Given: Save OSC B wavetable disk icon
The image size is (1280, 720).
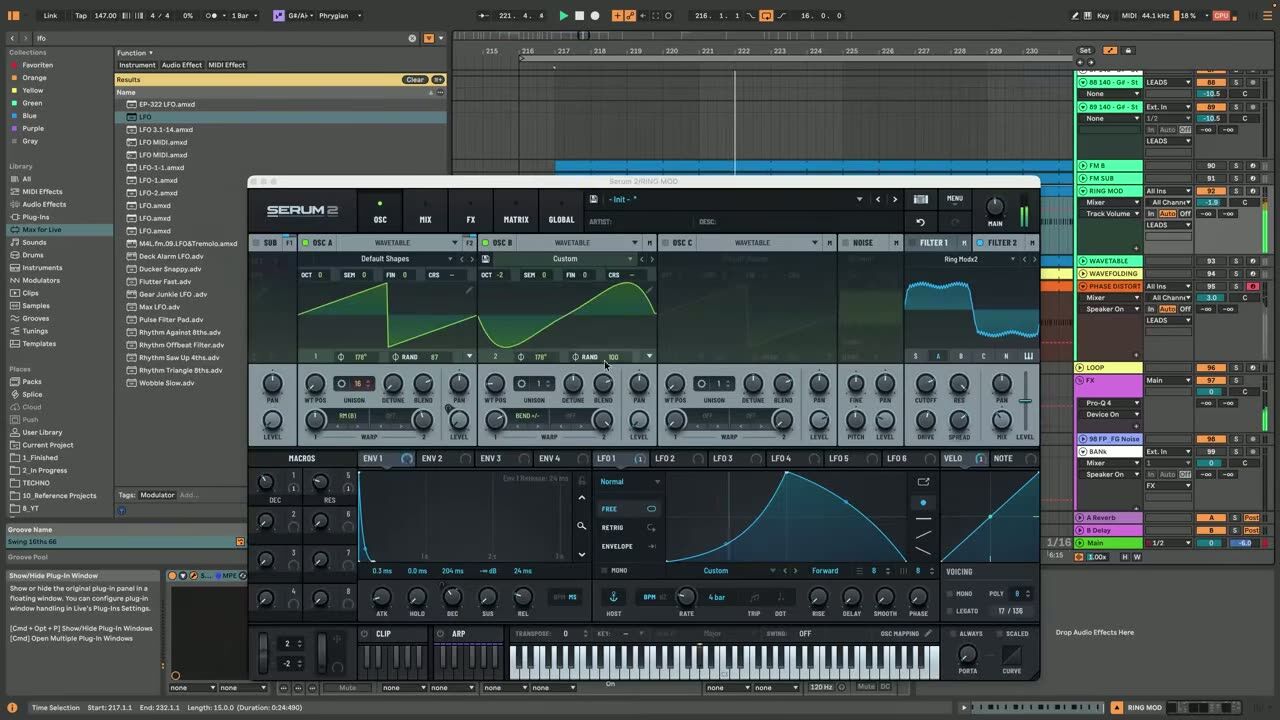Looking at the screenshot, I should (x=486, y=259).
